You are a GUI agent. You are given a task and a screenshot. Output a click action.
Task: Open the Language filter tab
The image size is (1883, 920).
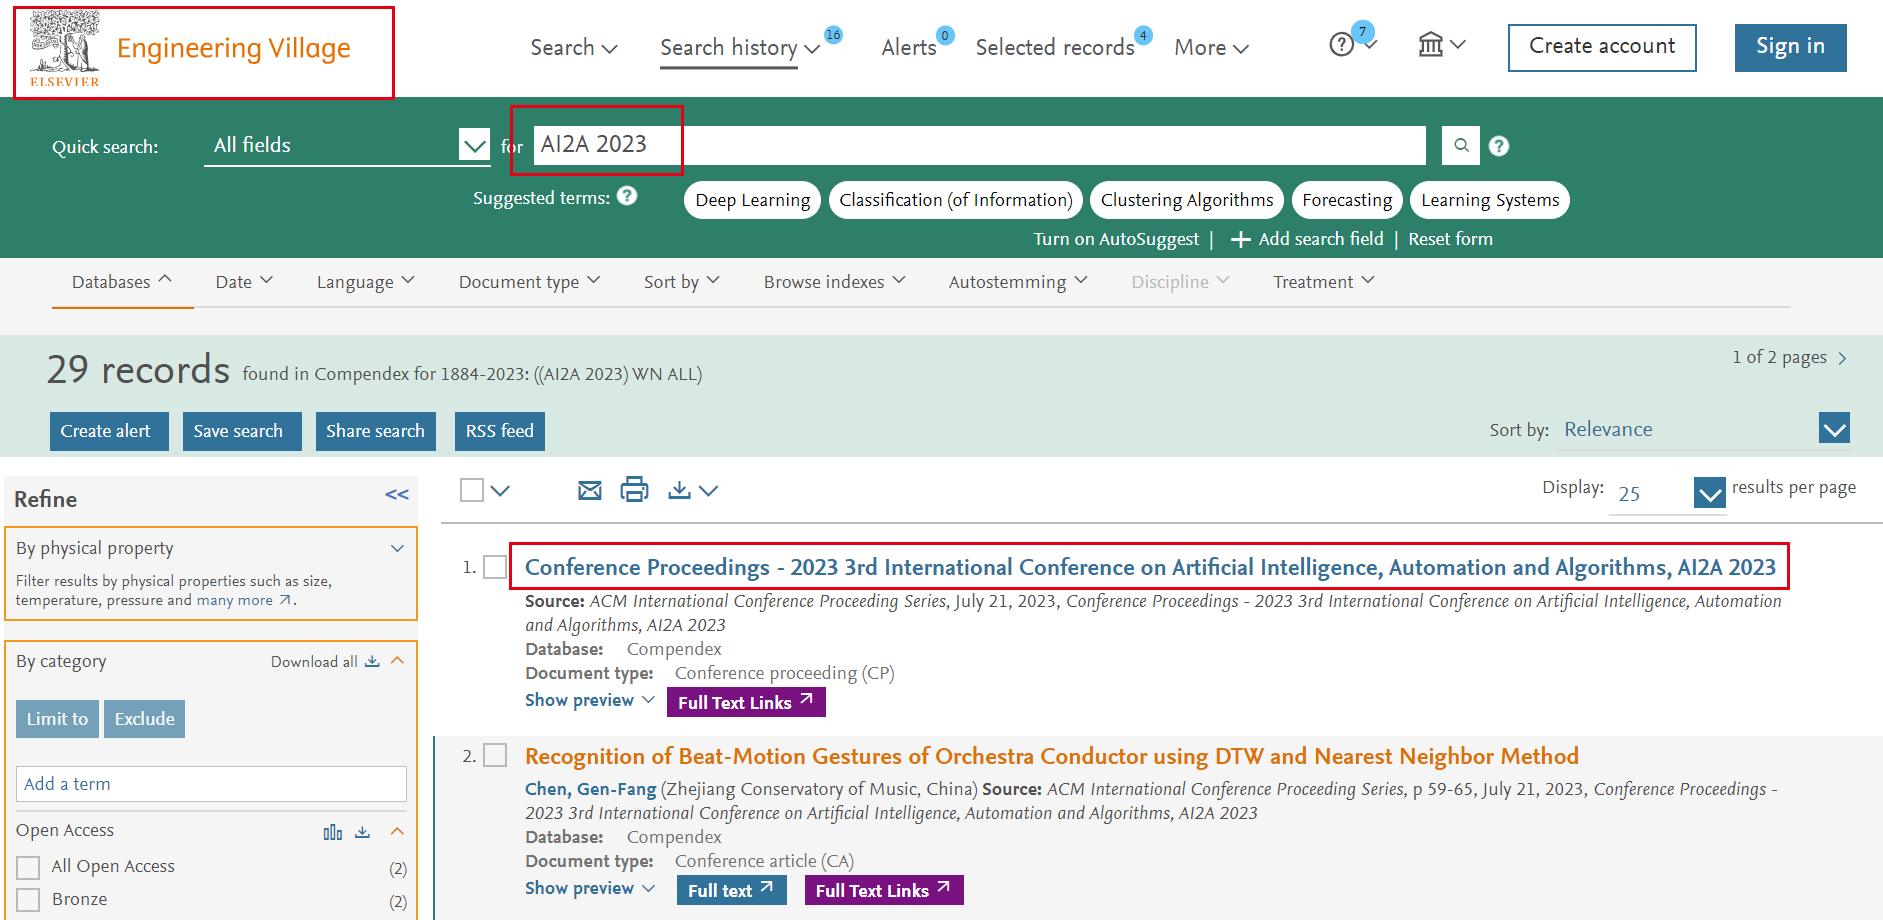pyautogui.click(x=366, y=282)
